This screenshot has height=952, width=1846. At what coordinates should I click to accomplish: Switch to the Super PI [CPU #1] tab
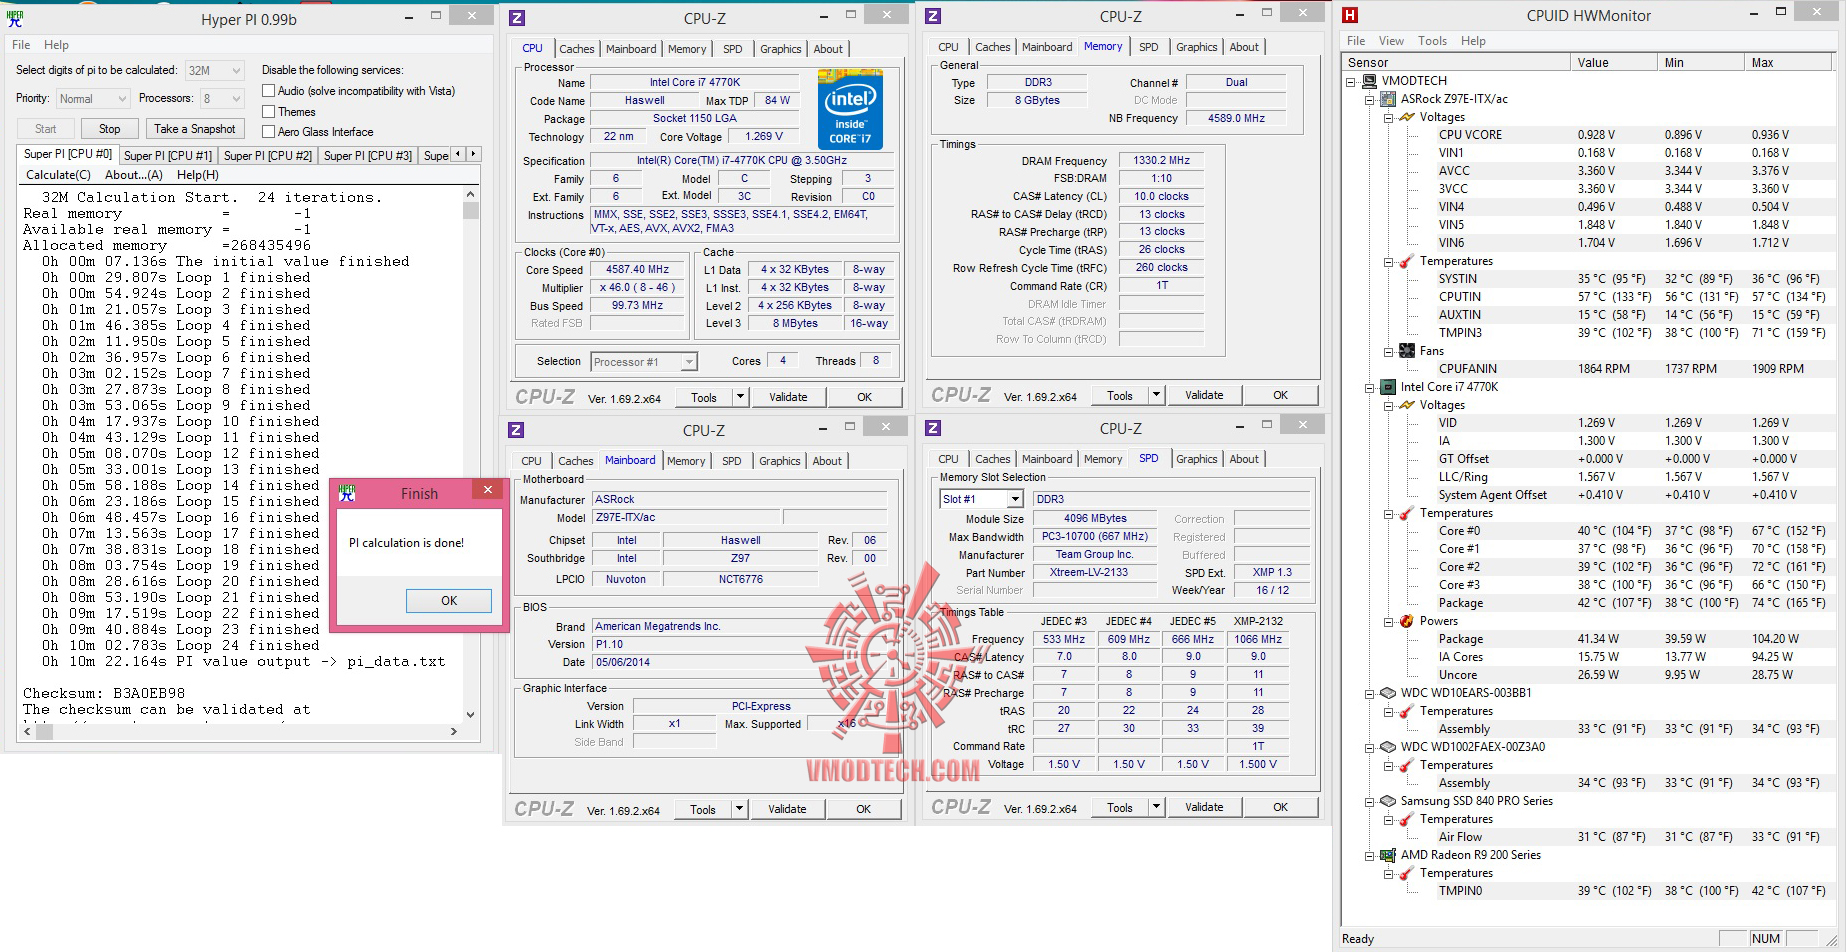pyautogui.click(x=168, y=156)
